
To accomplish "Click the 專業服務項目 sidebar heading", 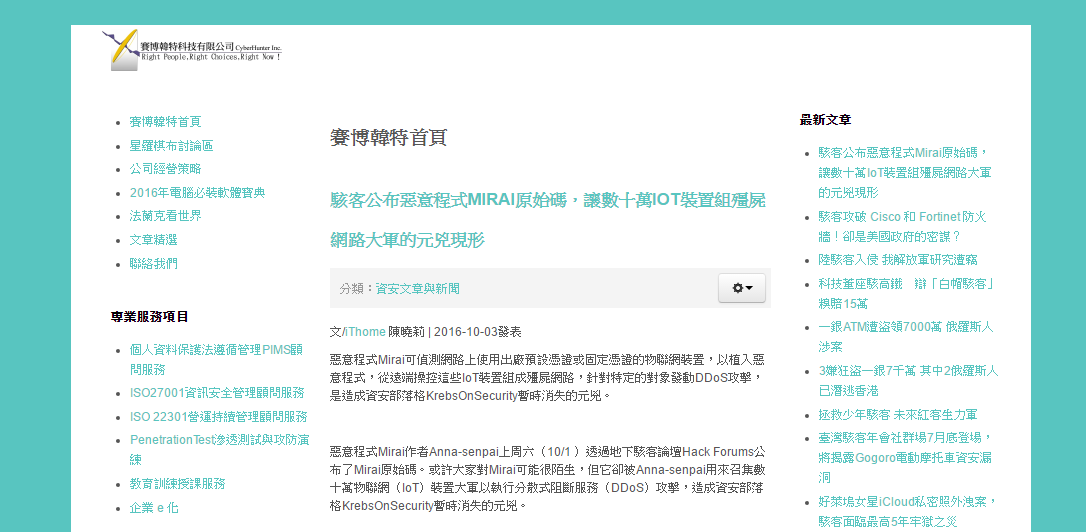I will coord(150,317).
